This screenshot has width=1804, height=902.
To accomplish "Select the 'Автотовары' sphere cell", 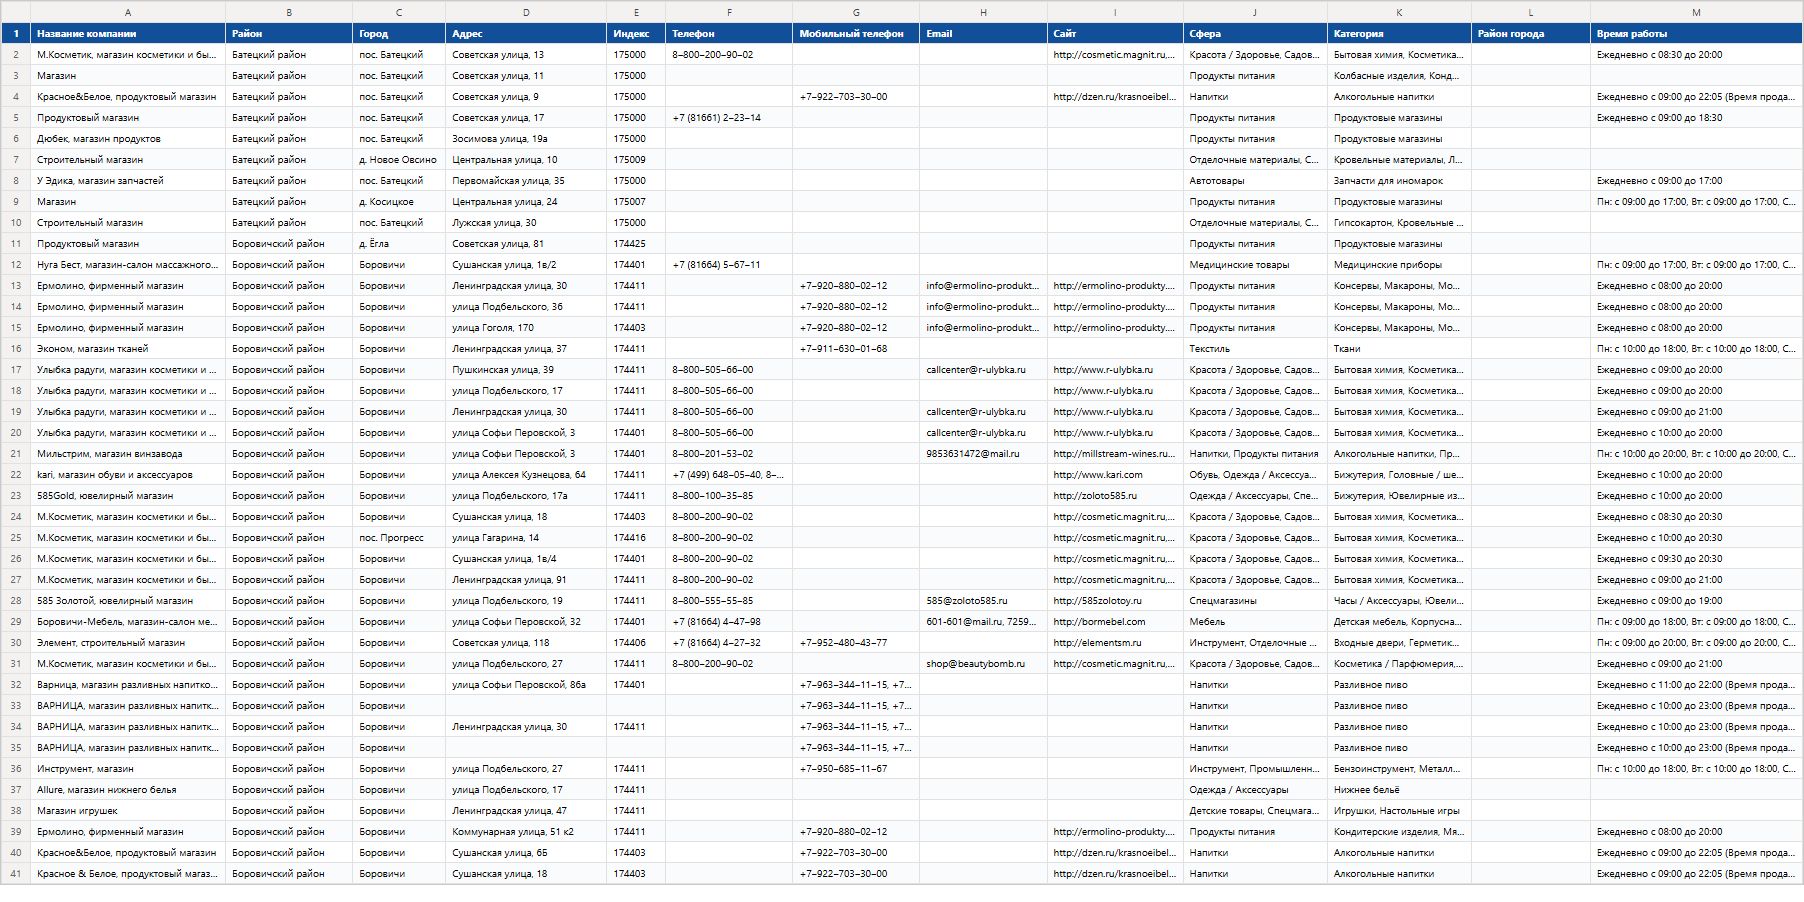I will coord(1255,181).
